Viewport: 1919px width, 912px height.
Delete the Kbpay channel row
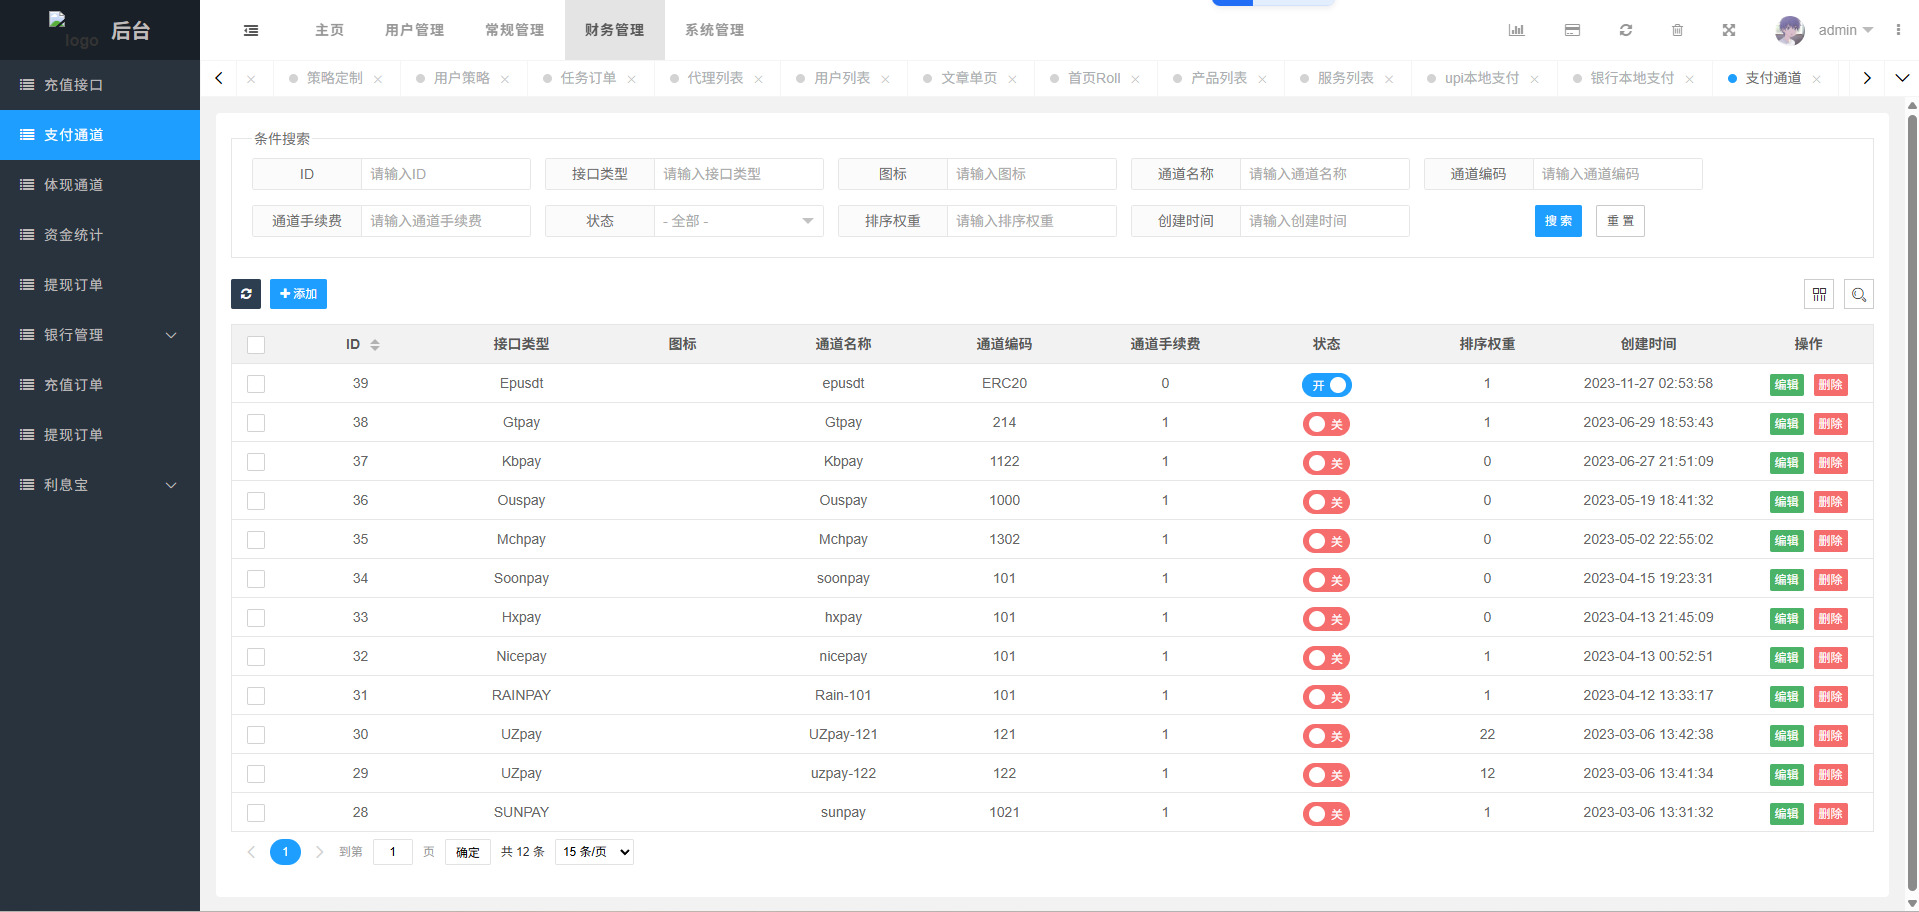pos(1830,463)
